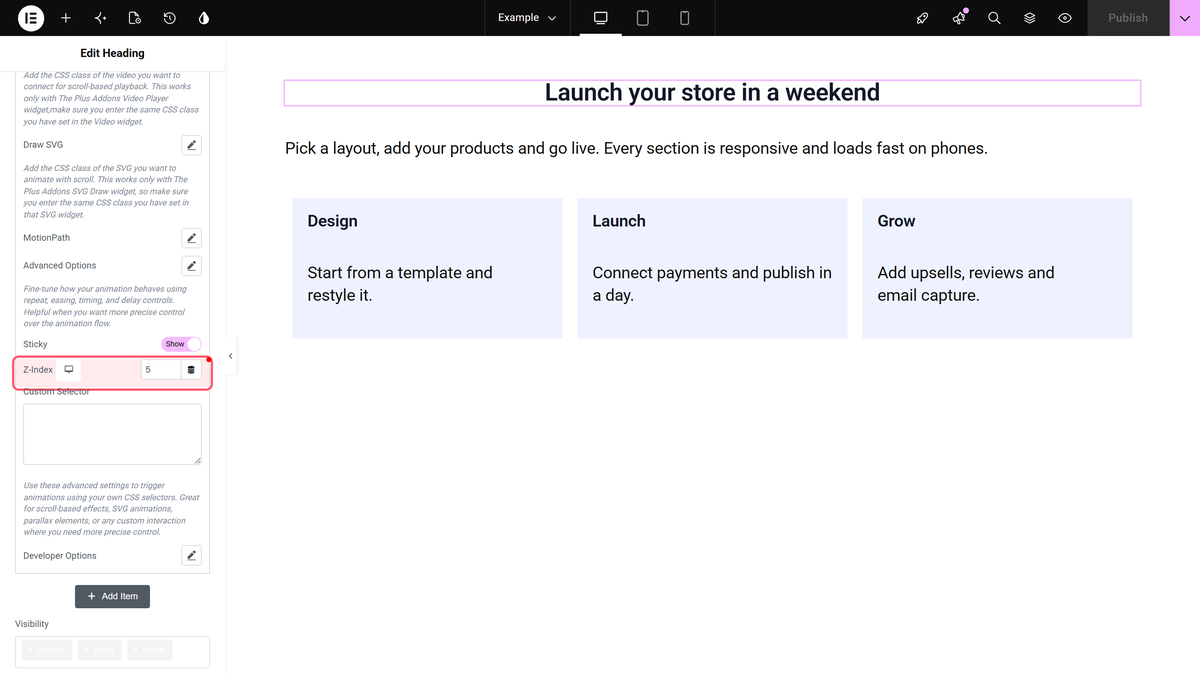Click 'Connect payments and publish in a day.' text
The image size is (1200, 675).
pos(712,284)
